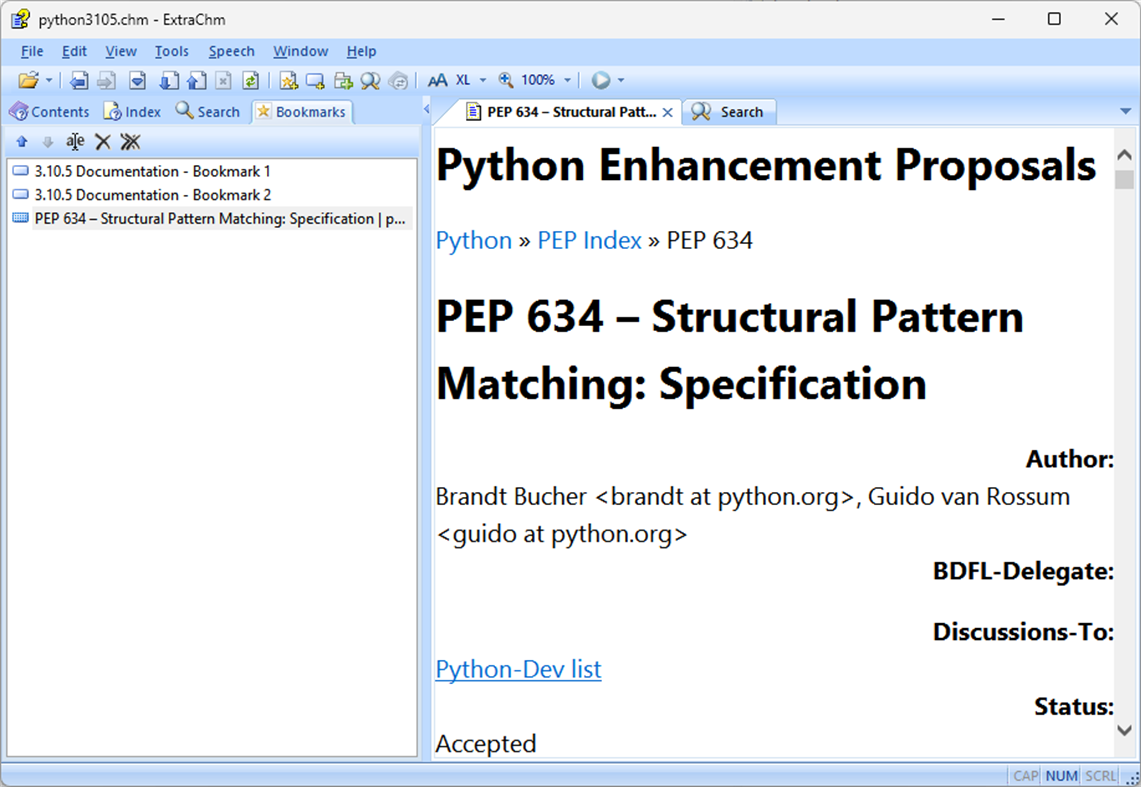Image resolution: width=1141 pixels, height=787 pixels.
Task: Close the PEP 634 document tab
Action: (x=667, y=113)
